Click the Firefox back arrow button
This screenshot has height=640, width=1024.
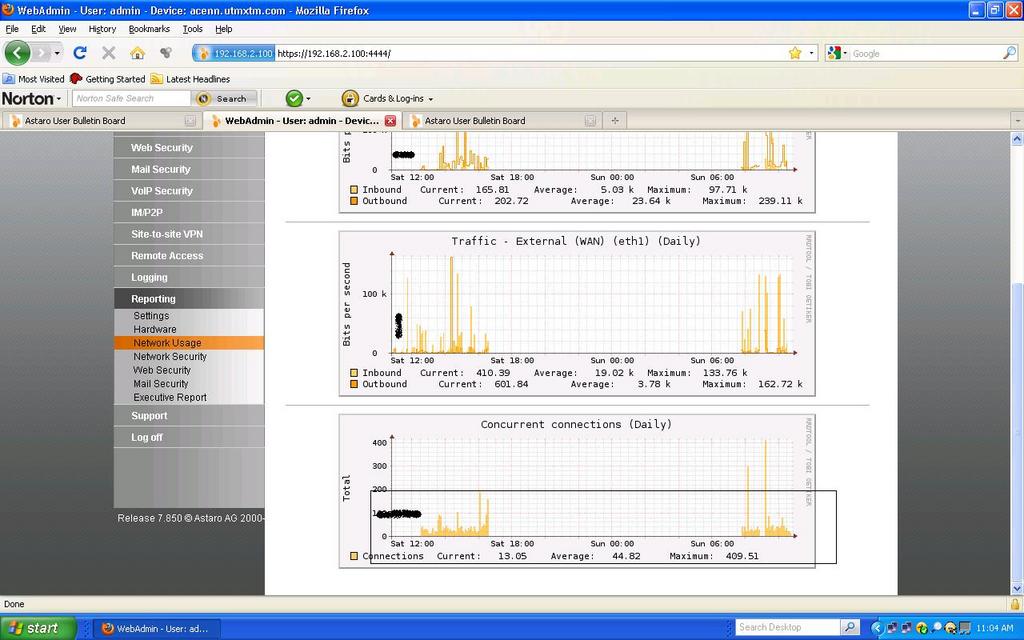click(18, 53)
